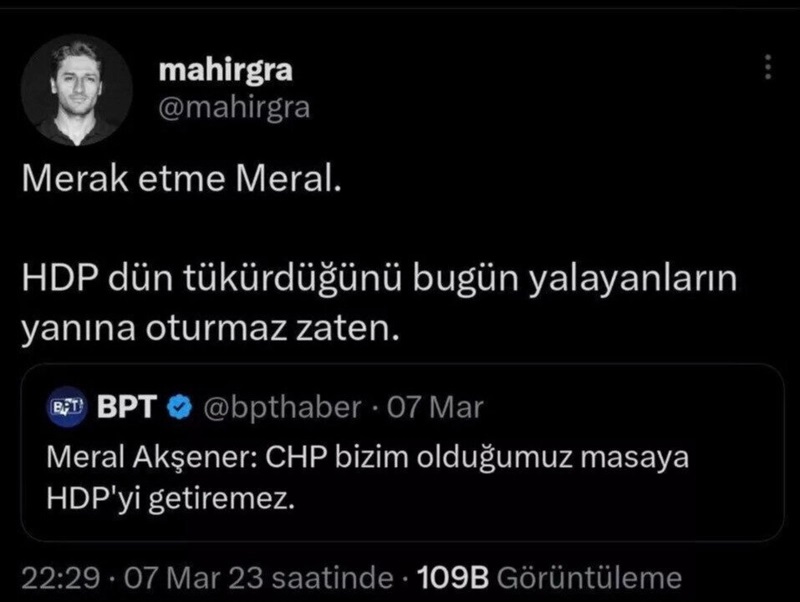Click the quoted text 'Meral Akşener: CHP bizim'
The height and width of the screenshot is (602, 800).
[368, 459]
